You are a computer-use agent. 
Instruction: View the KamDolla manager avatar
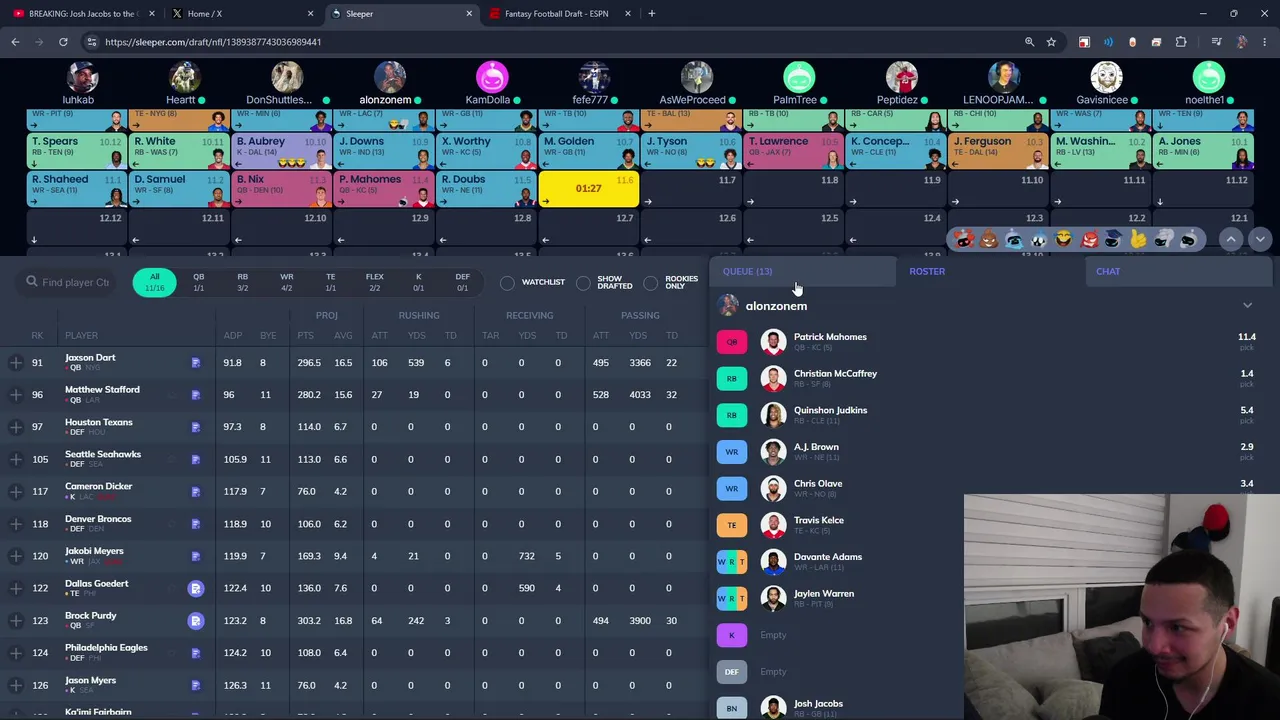tap(492, 77)
